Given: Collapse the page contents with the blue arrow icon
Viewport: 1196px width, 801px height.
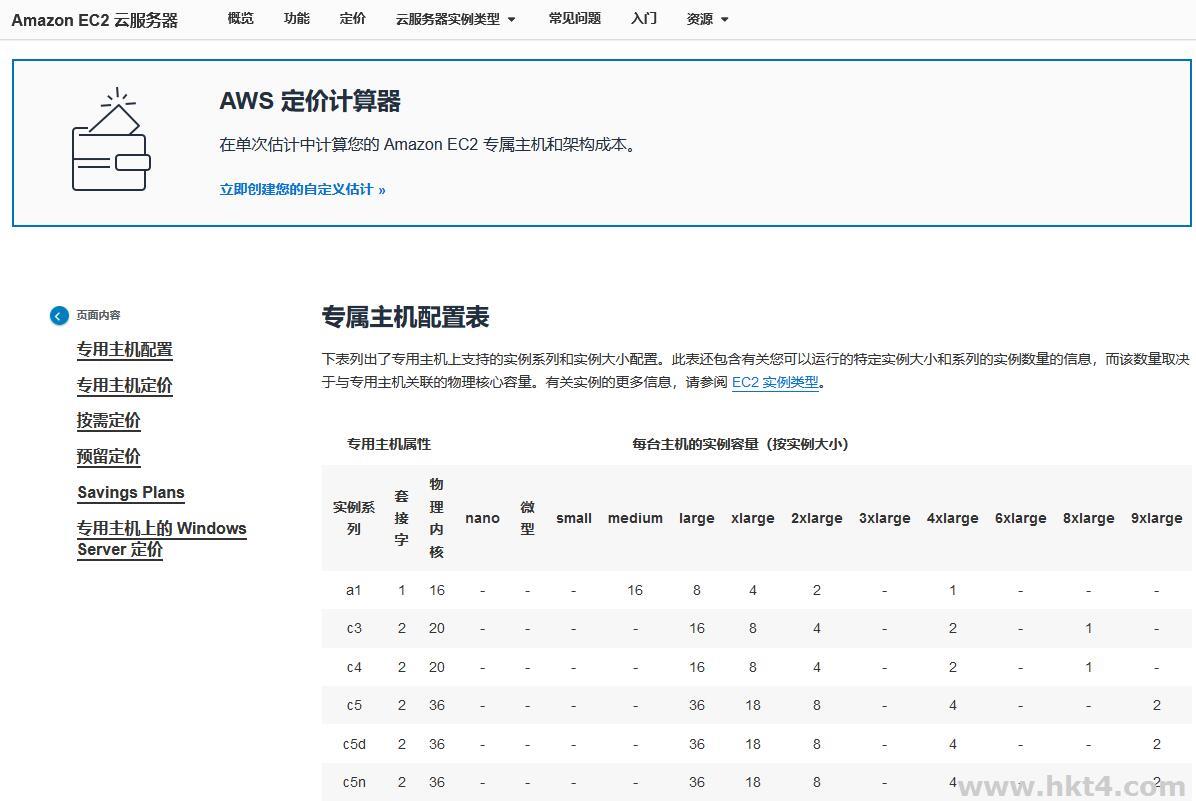Looking at the screenshot, I should (x=59, y=315).
